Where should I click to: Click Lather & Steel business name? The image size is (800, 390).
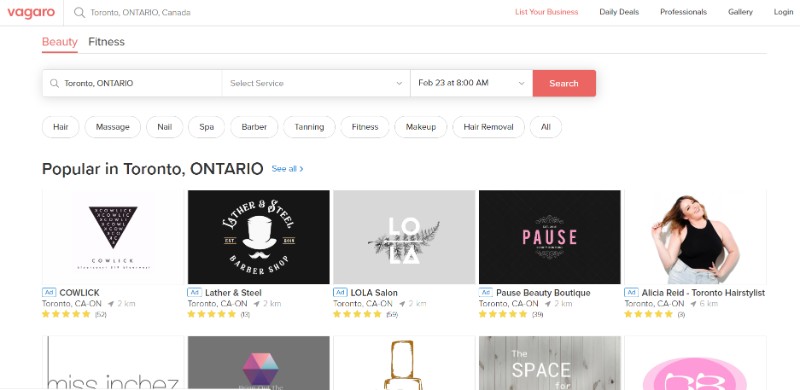(x=233, y=292)
